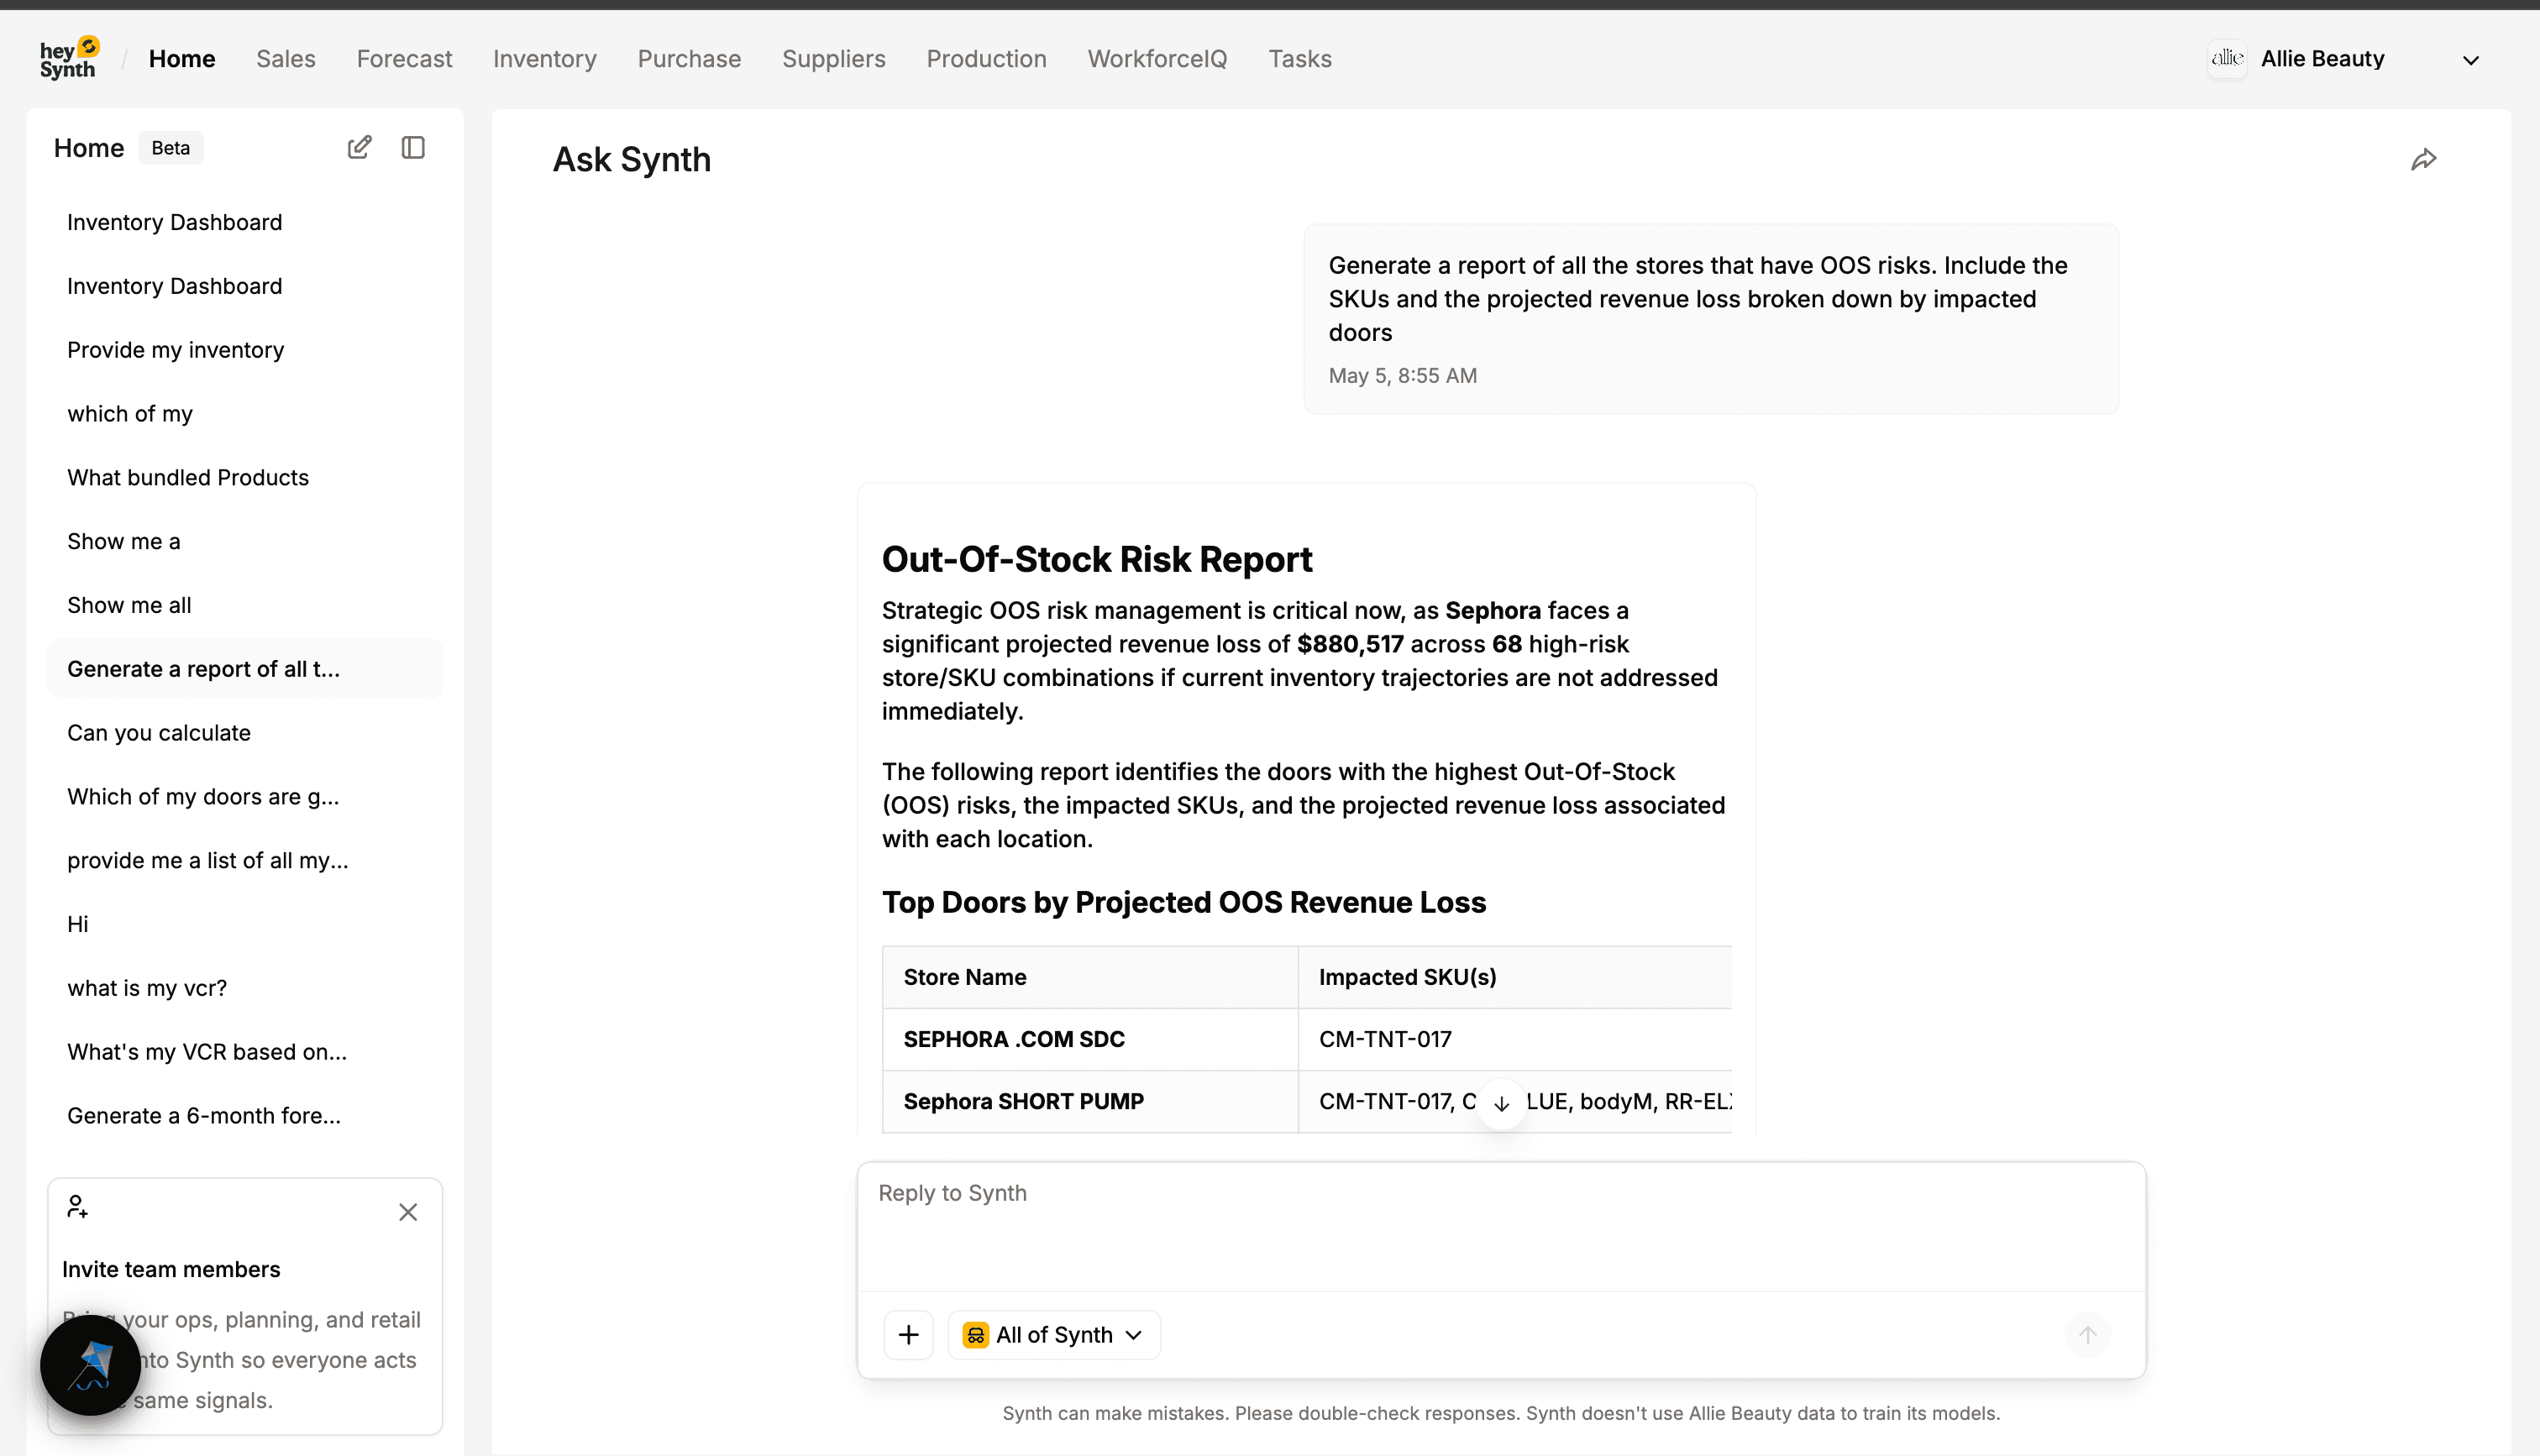Go to the Home tab
The width and height of the screenshot is (2540, 1456).
(x=182, y=59)
